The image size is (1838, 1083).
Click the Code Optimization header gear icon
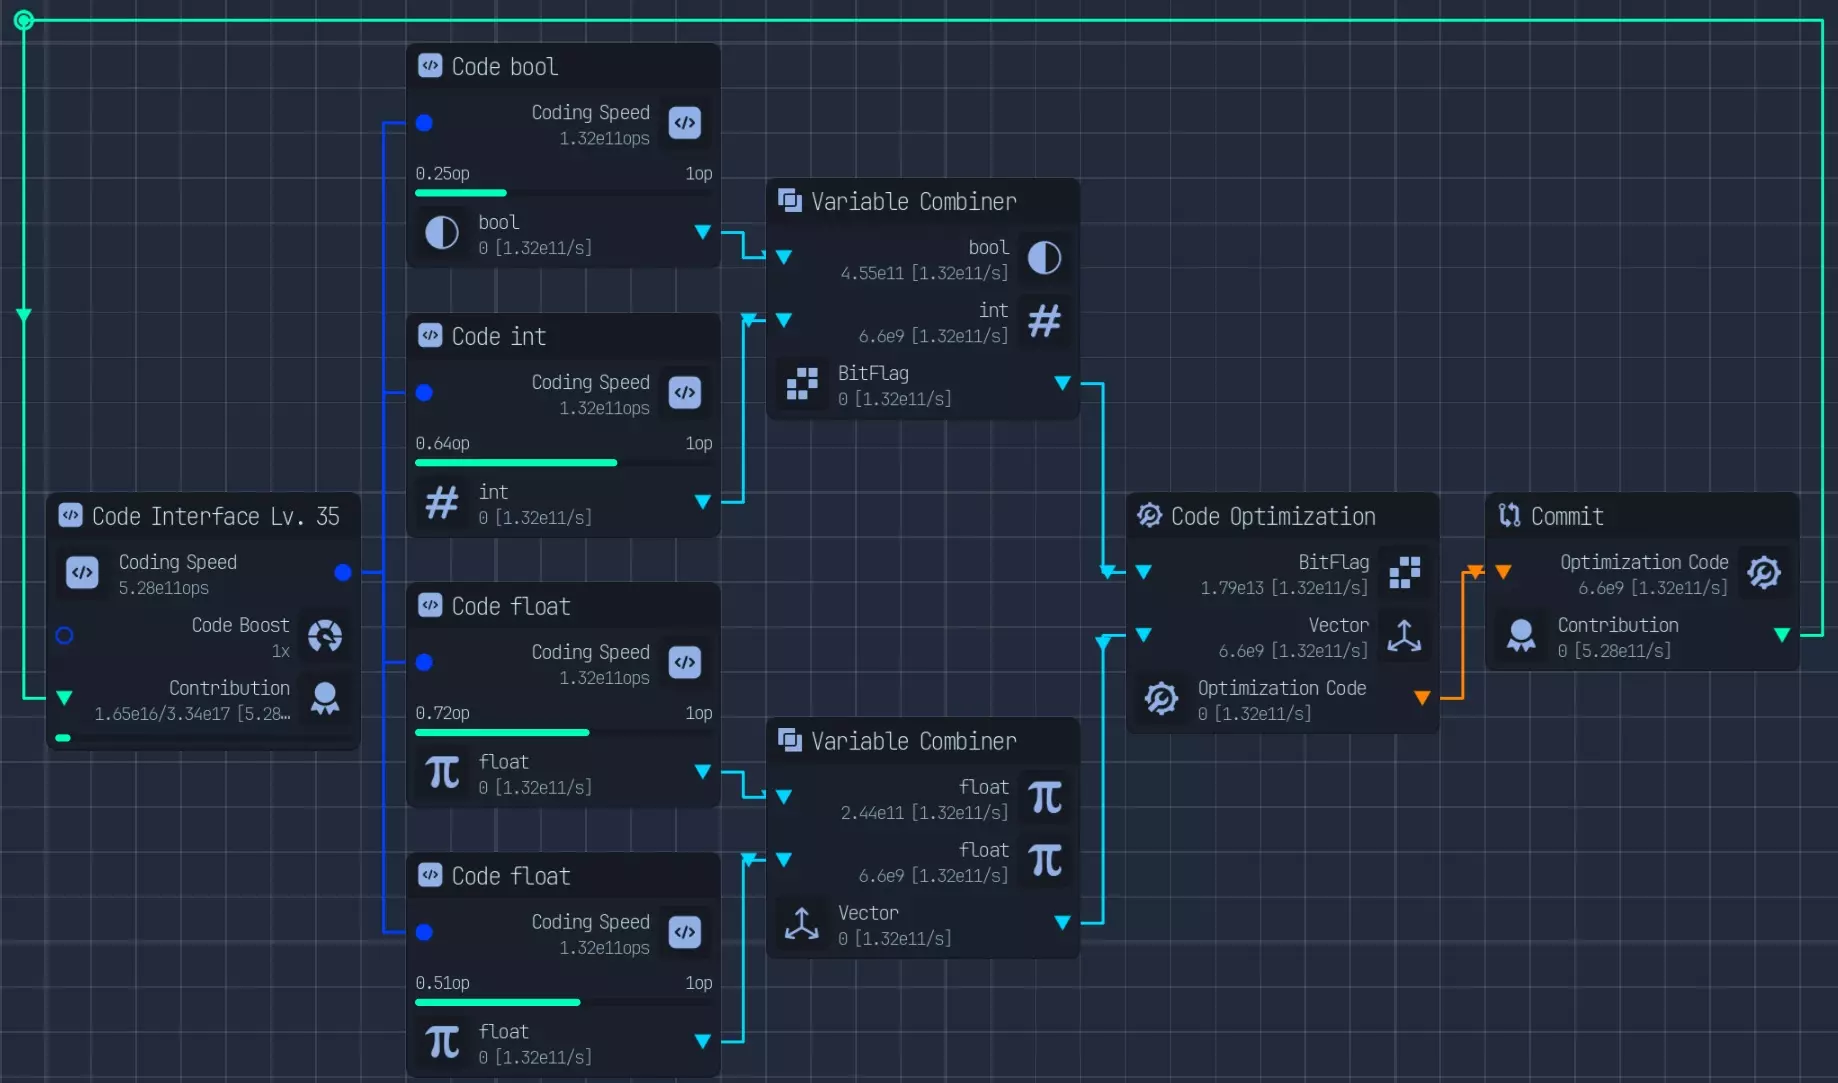click(1150, 516)
